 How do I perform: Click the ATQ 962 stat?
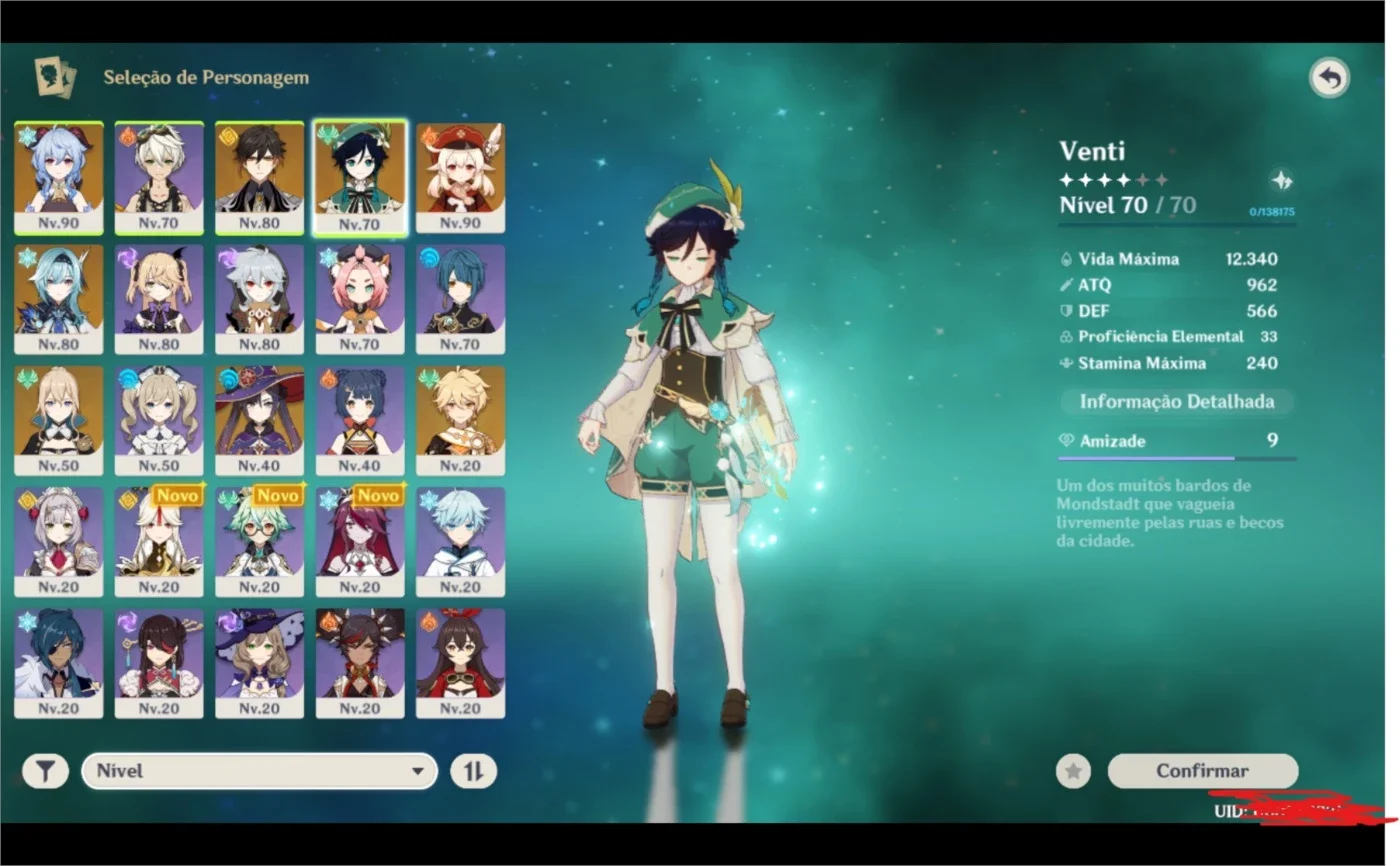(1168, 285)
